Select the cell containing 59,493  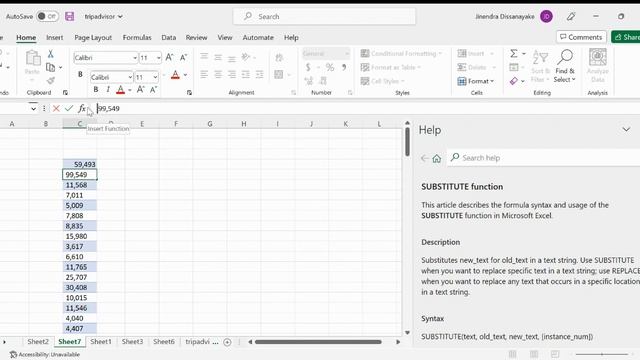tap(80, 164)
